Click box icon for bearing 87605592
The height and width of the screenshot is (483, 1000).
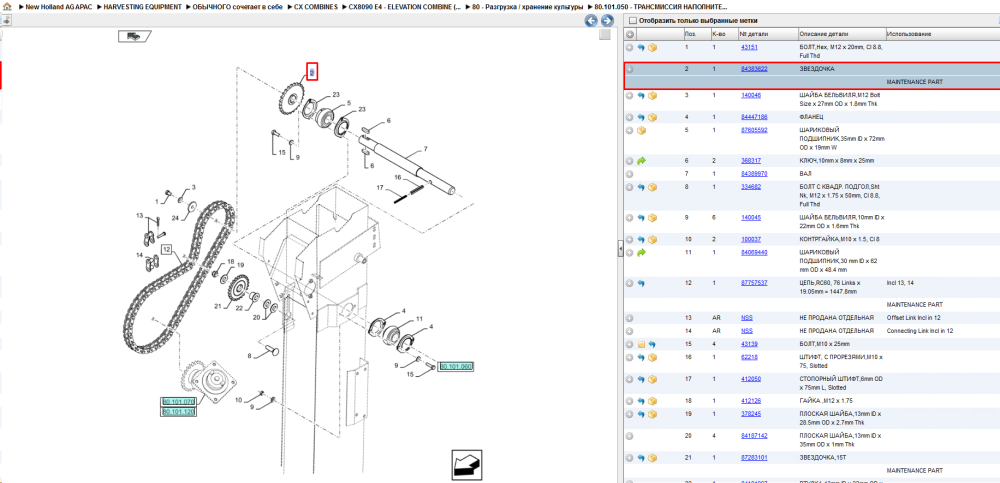[641, 130]
